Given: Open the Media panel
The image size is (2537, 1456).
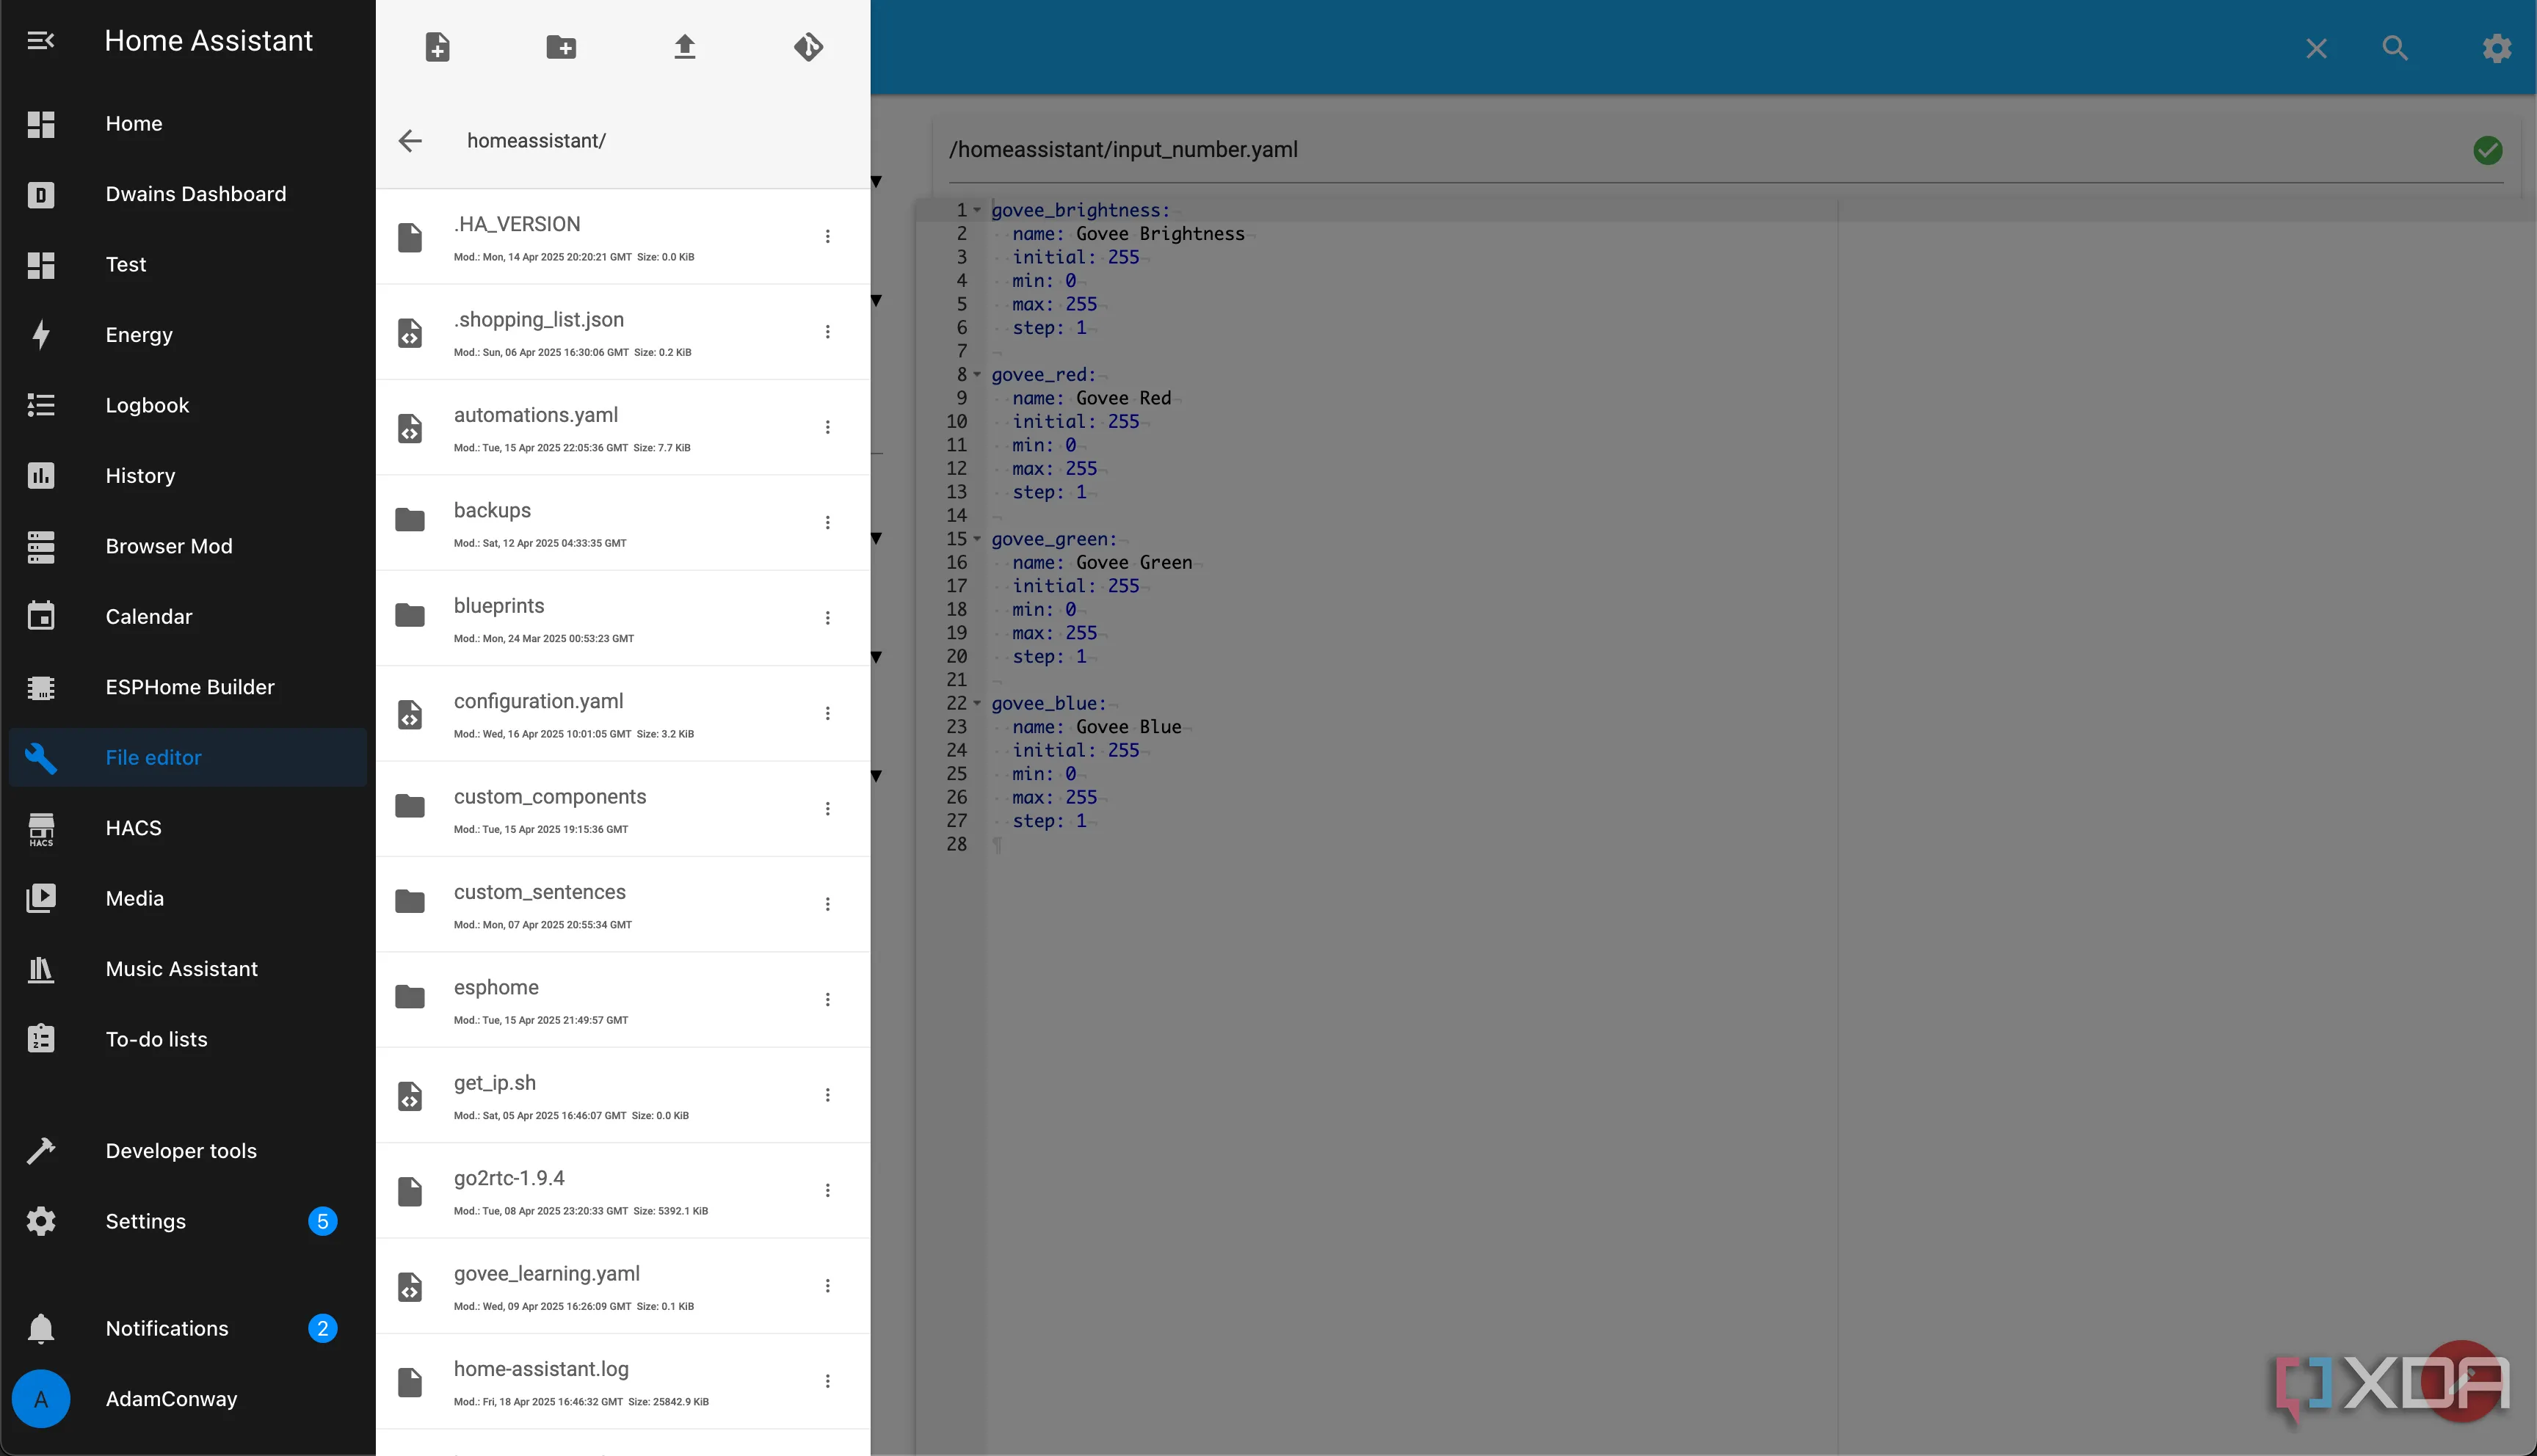Looking at the screenshot, I should (x=188, y=899).
